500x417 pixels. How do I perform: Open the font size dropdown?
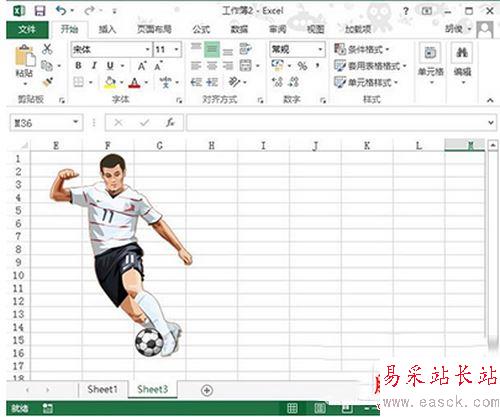[x=176, y=50]
